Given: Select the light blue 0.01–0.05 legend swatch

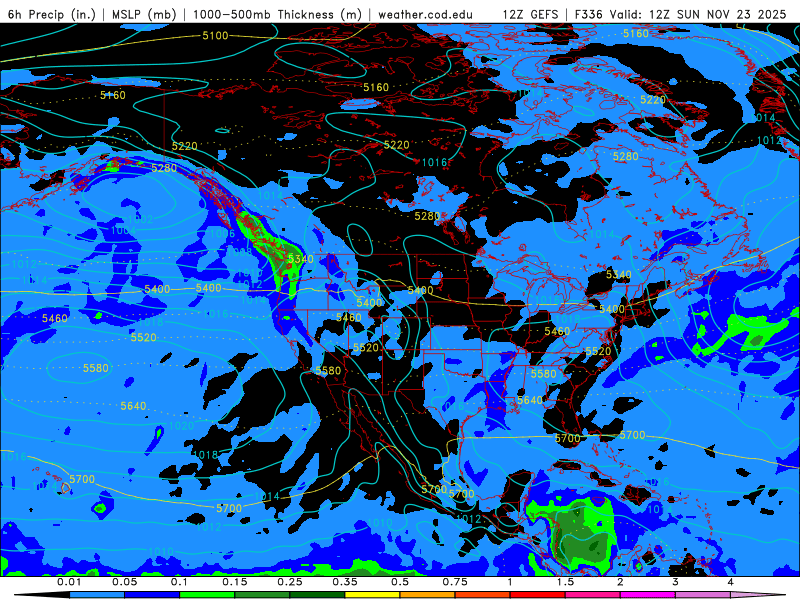Looking at the screenshot, I should [97, 595].
